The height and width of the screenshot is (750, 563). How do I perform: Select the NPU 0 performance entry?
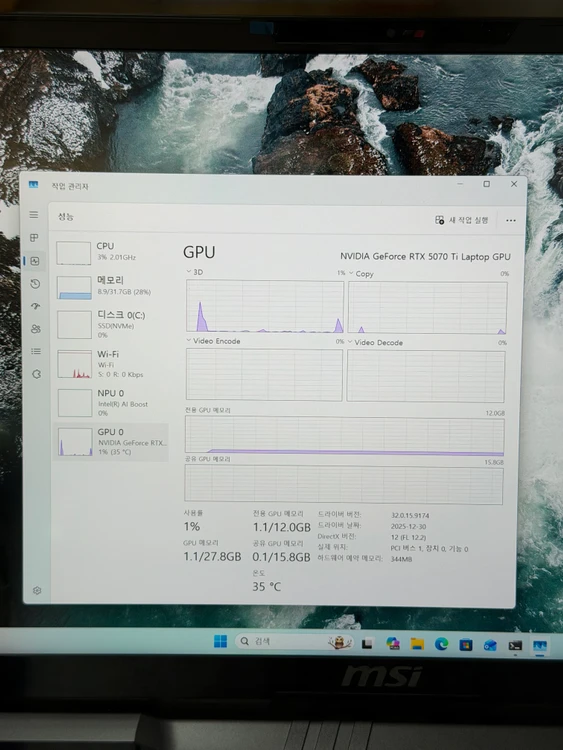click(112, 403)
